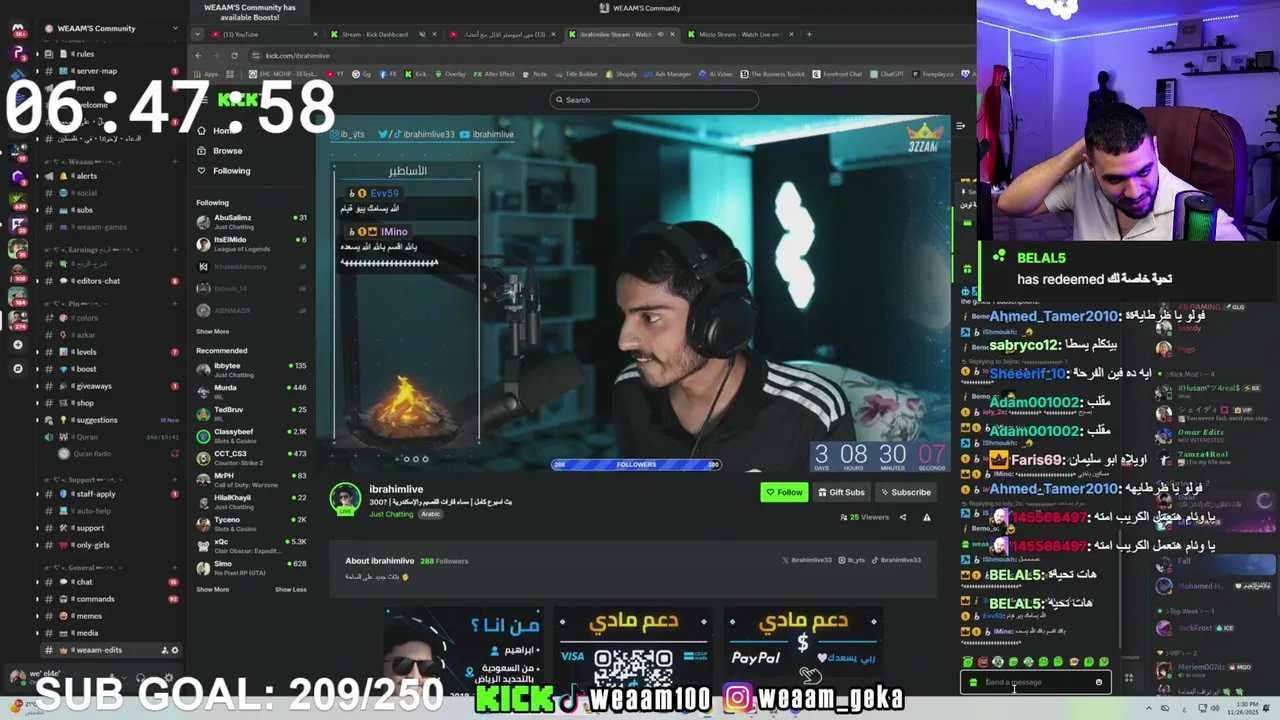This screenshot has height=720, width=1280.
Task: Click Show More under Recommended list
Action: point(212,589)
